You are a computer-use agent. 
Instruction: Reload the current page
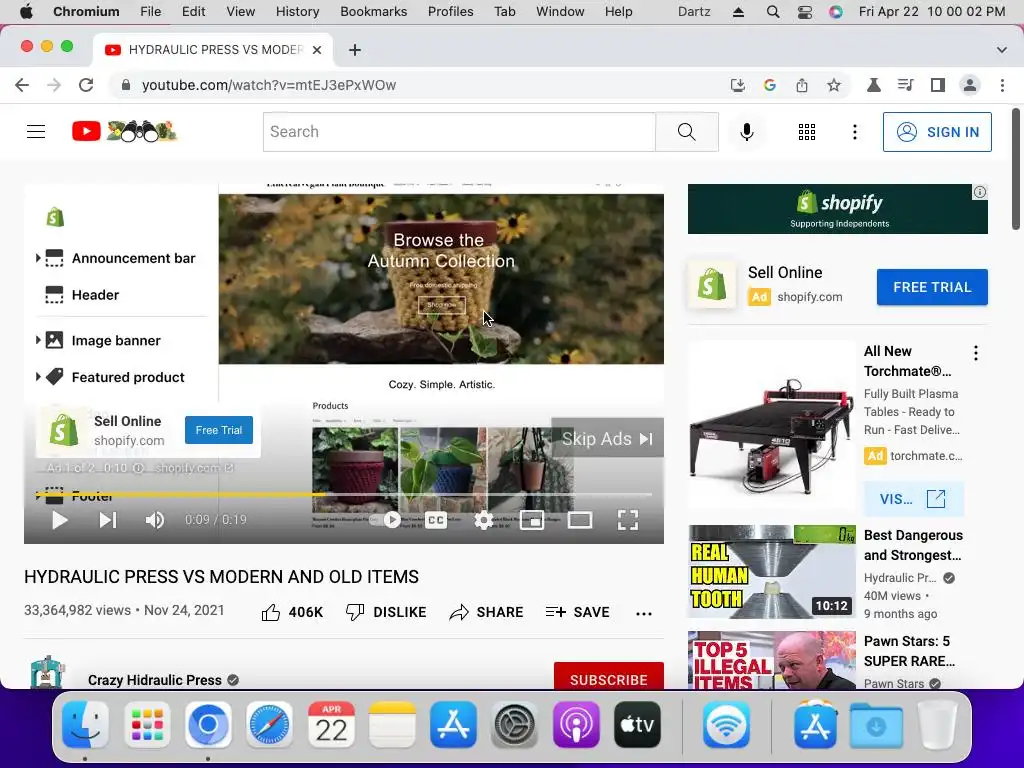[x=86, y=85]
